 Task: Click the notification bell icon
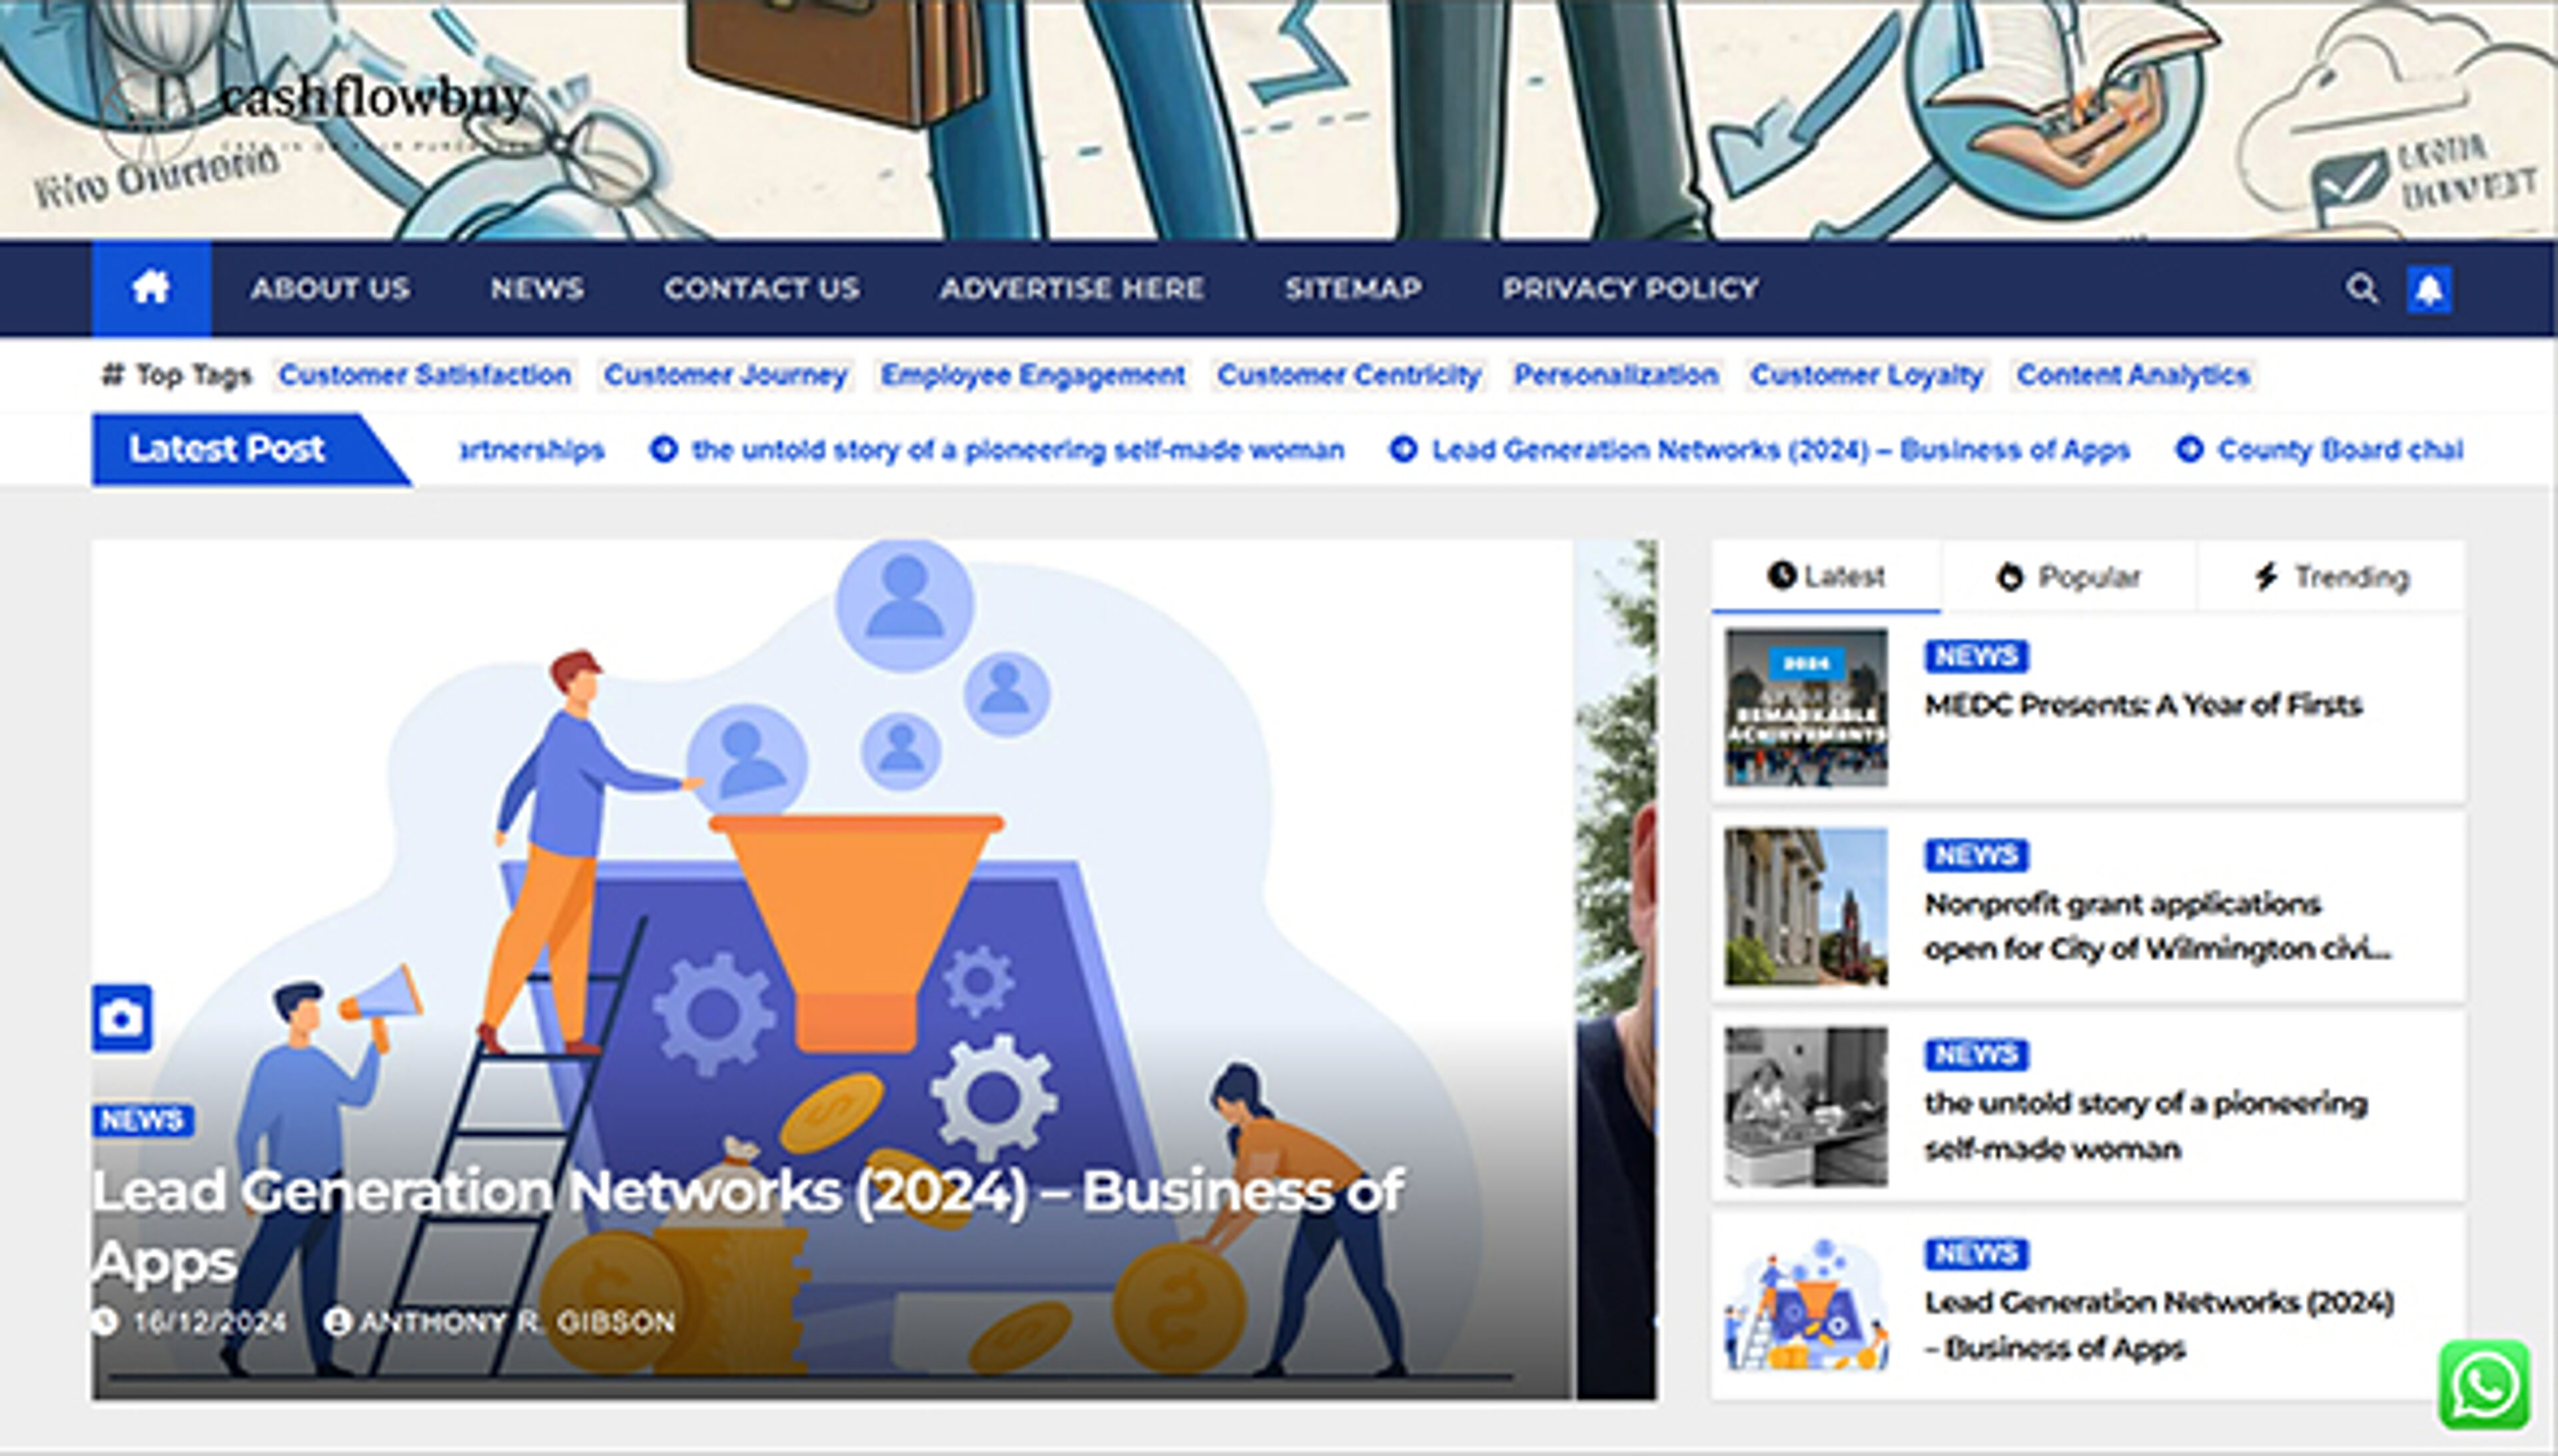[2428, 290]
